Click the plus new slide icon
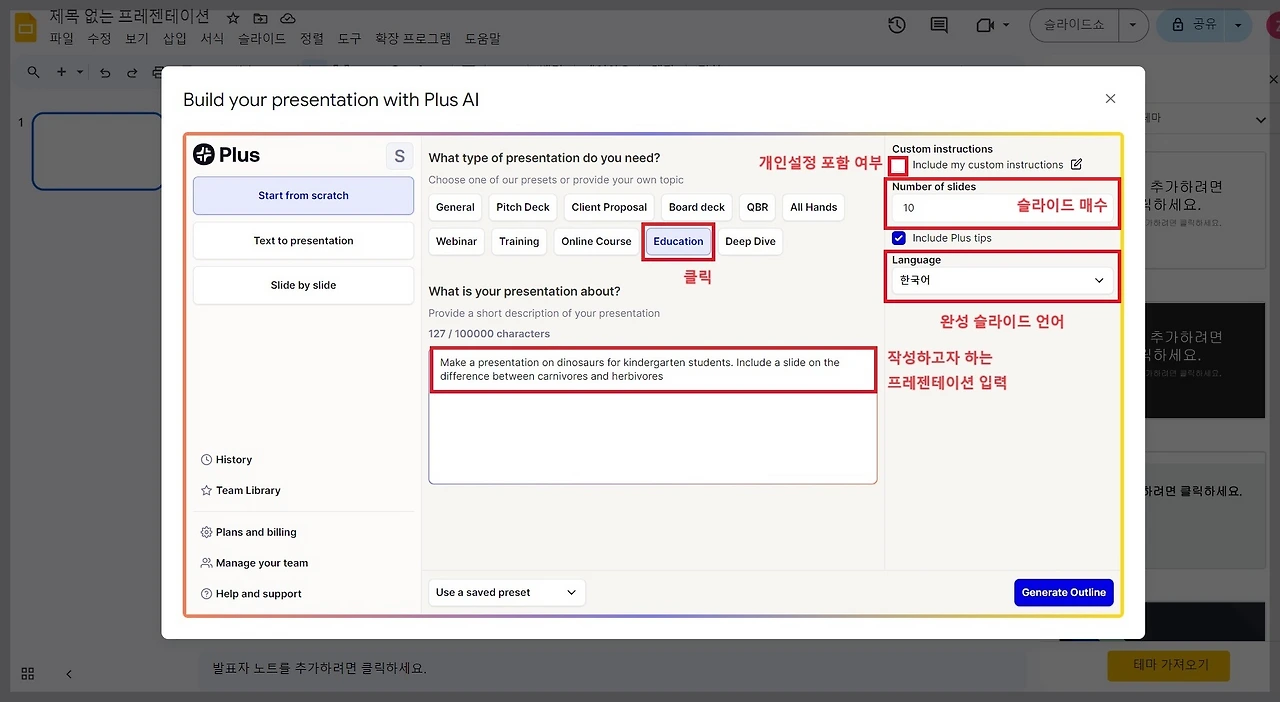The height and width of the screenshot is (702, 1280). click(62, 72)
